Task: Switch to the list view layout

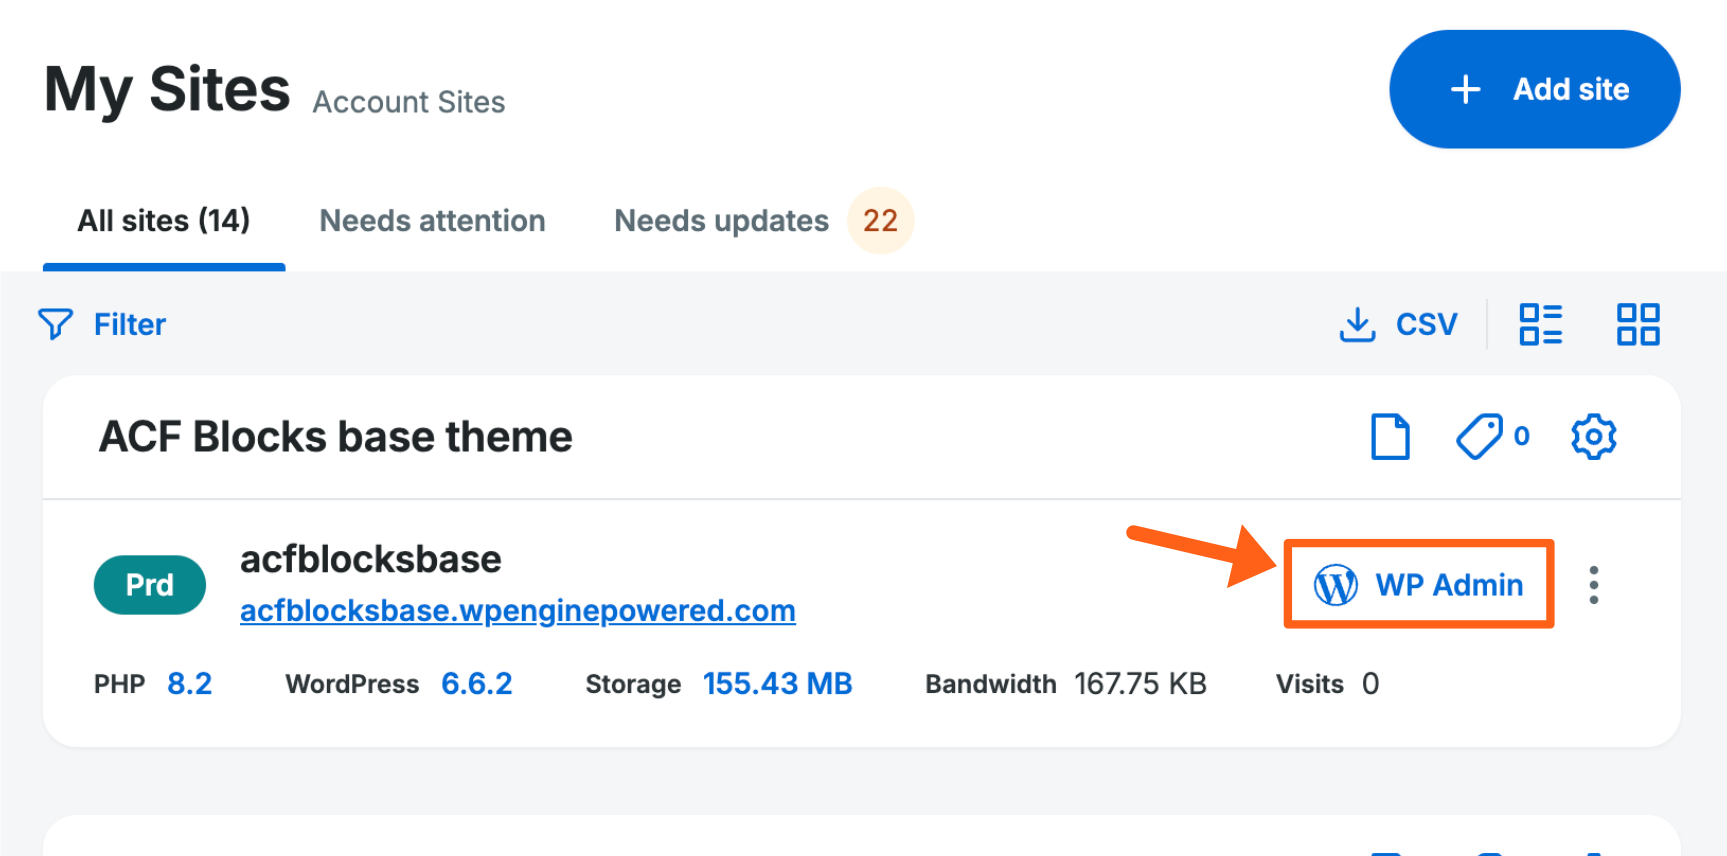Action: click(1540, 324)
